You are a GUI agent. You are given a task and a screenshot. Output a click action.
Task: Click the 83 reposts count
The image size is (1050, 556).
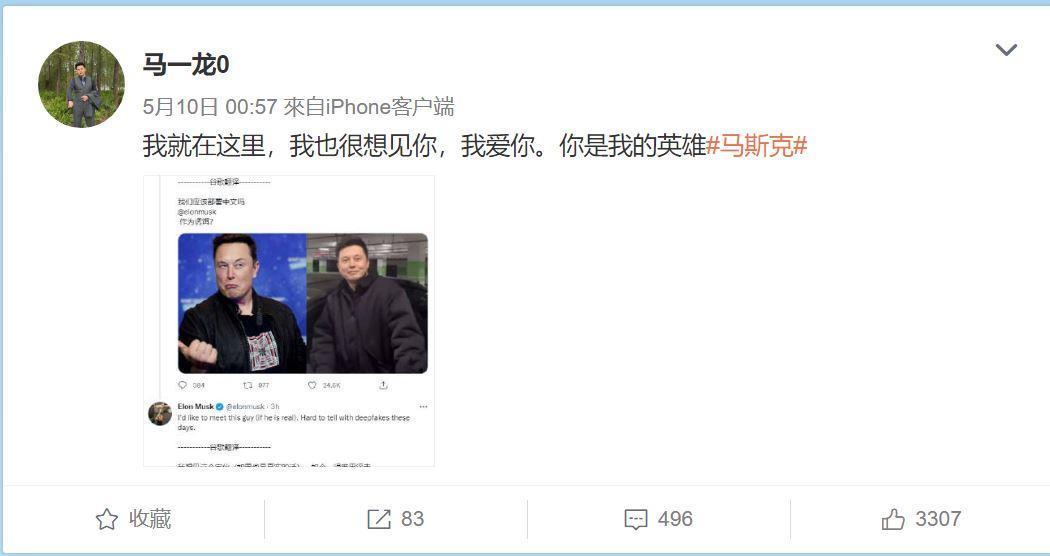tap(412, 518)
